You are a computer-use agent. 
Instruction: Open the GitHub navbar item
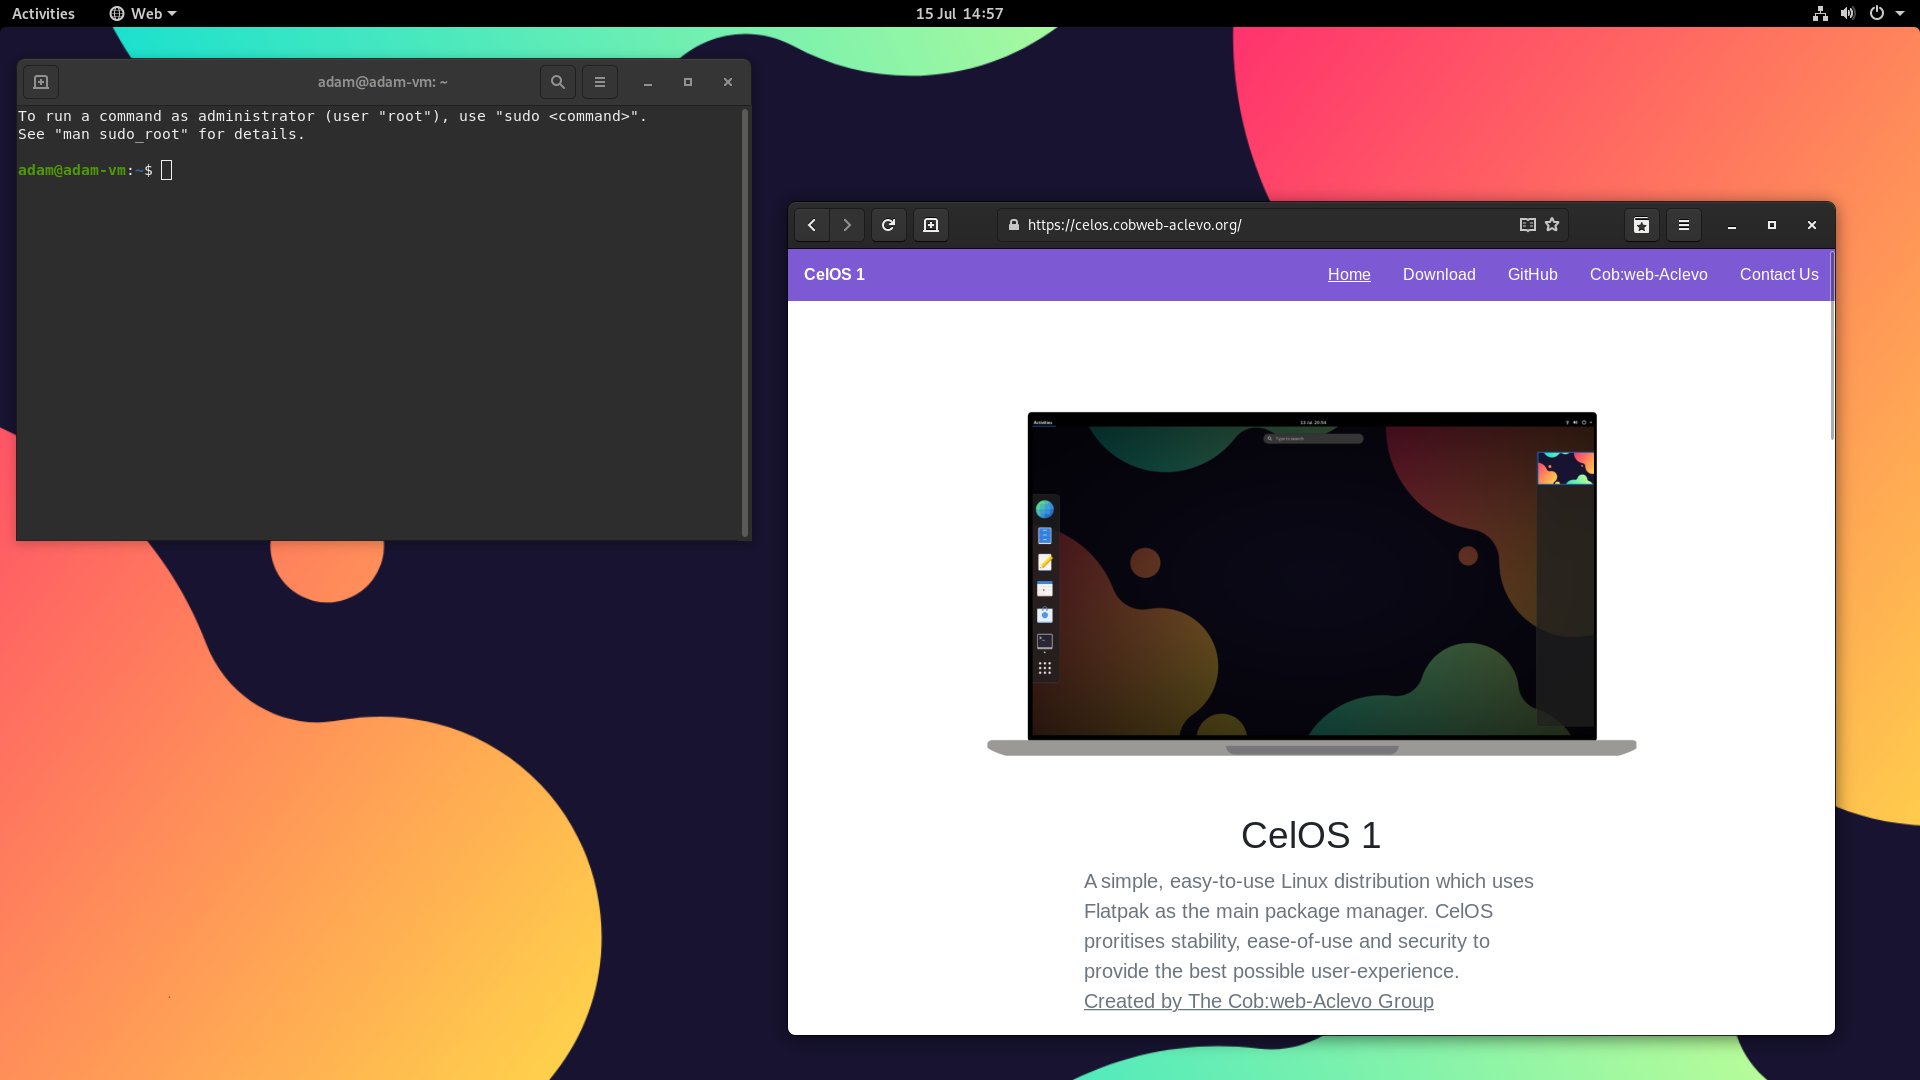1532,274
